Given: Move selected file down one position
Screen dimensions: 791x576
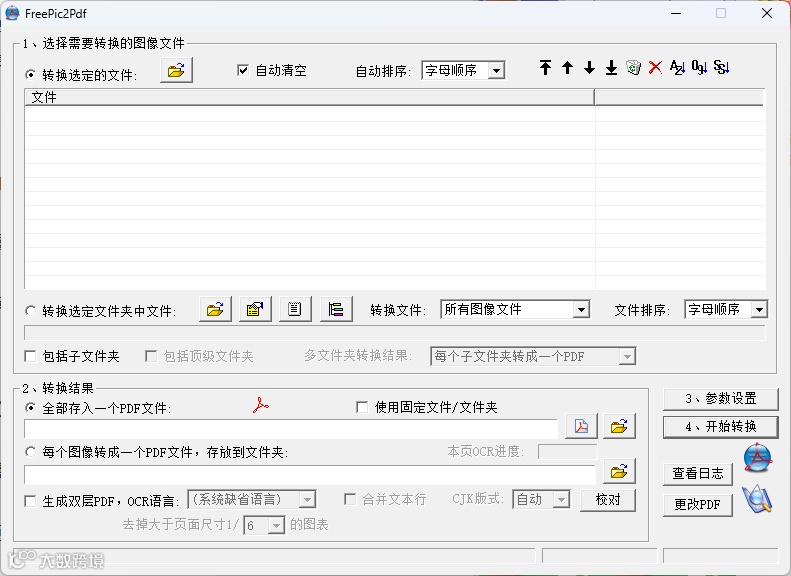Looking at the screenshot, I should pyautogui.click(x=589, y=68).
